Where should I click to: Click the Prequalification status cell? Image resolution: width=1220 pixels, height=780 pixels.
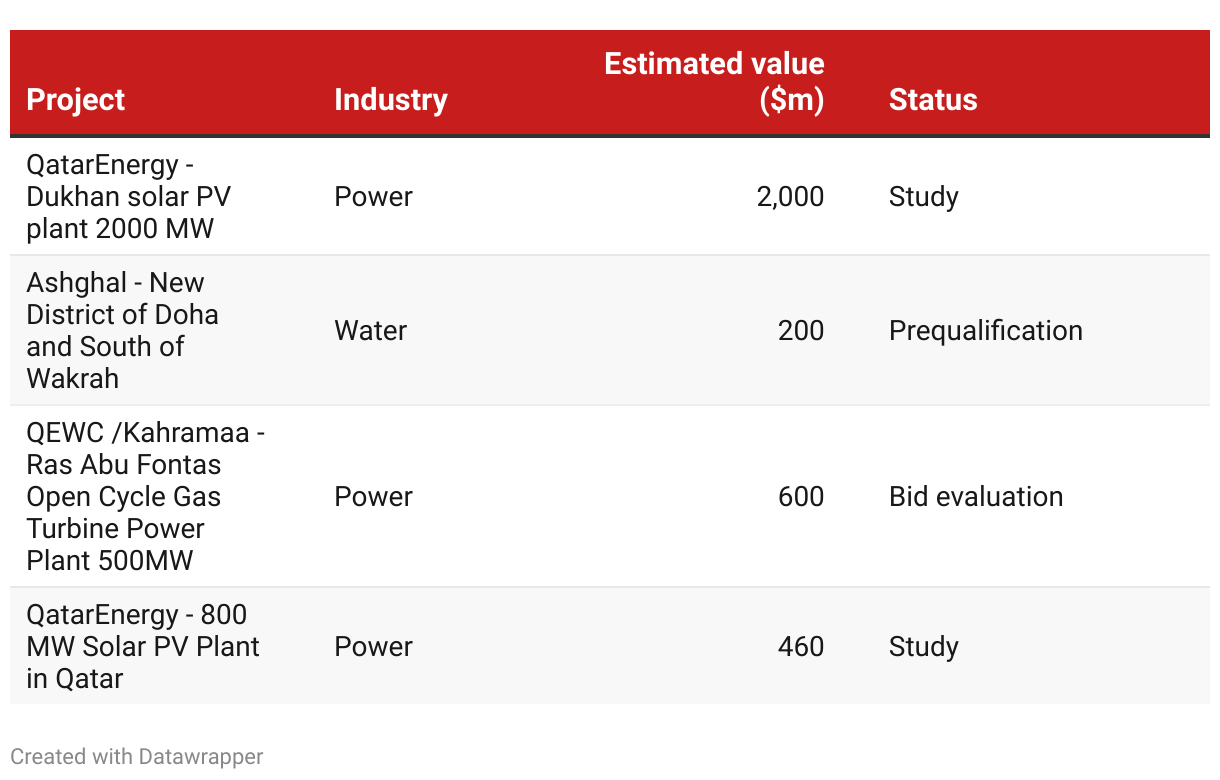point(985,331)
